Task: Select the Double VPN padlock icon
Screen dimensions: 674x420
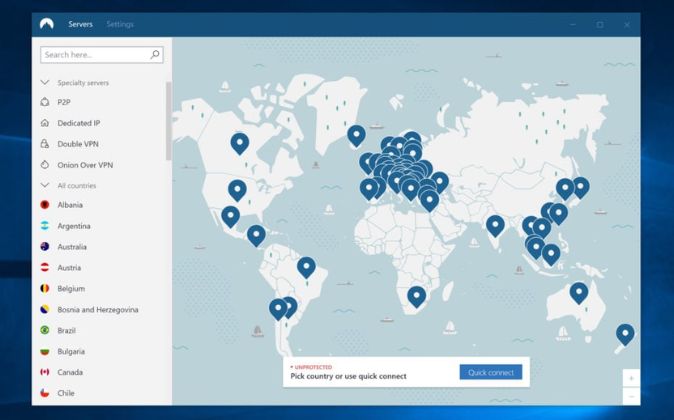Action: [x=45, y=144]
